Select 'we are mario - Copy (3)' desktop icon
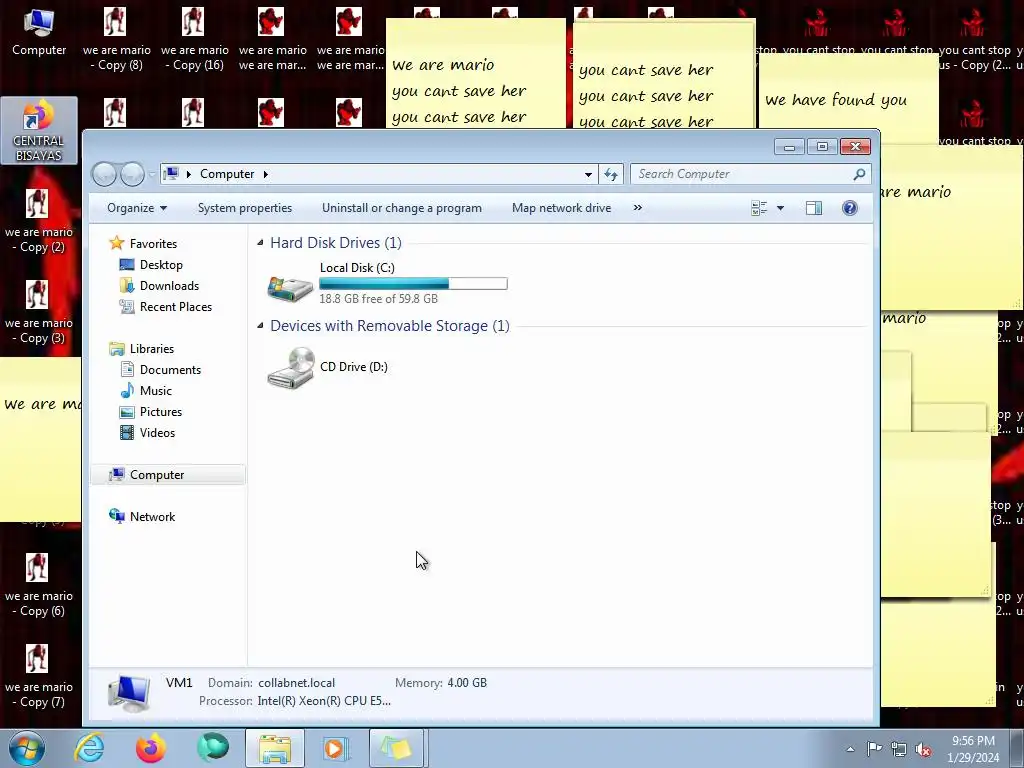Viewport: 1024px width, 768px height. click(x=39, y=312)
